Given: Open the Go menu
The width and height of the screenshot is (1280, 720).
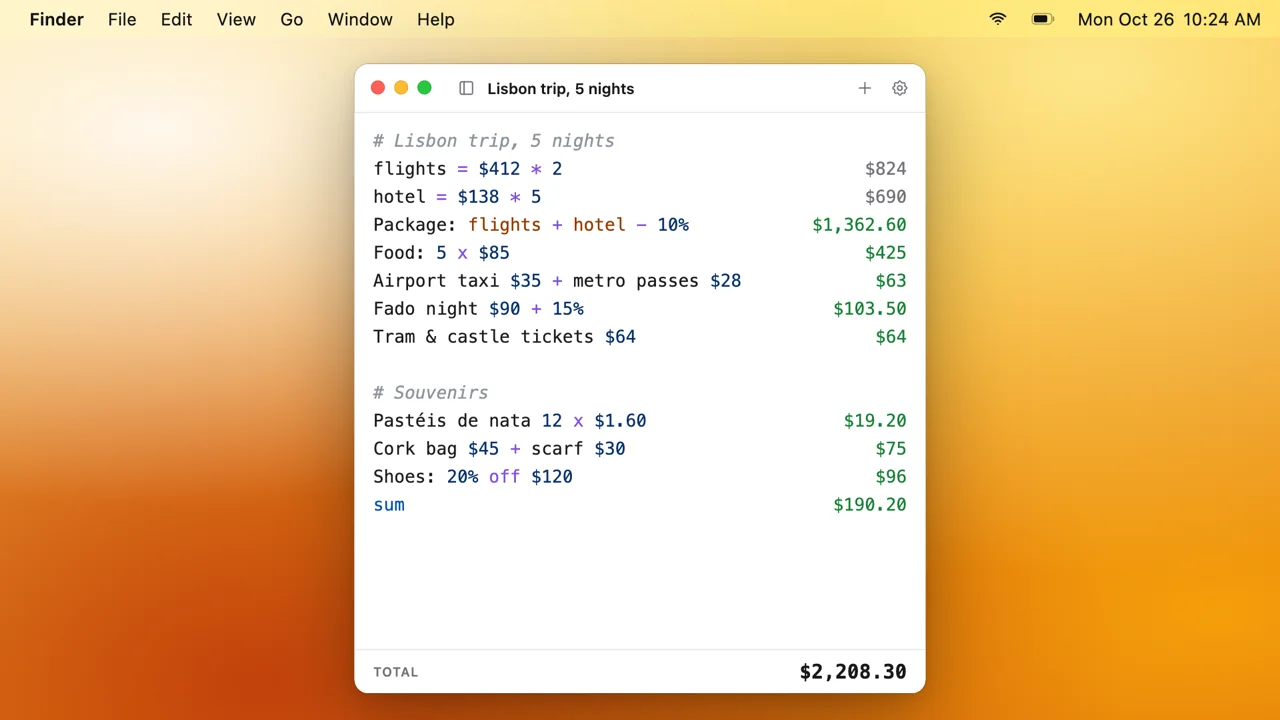Looking at the screenshot, I should (x=292, y=19).
